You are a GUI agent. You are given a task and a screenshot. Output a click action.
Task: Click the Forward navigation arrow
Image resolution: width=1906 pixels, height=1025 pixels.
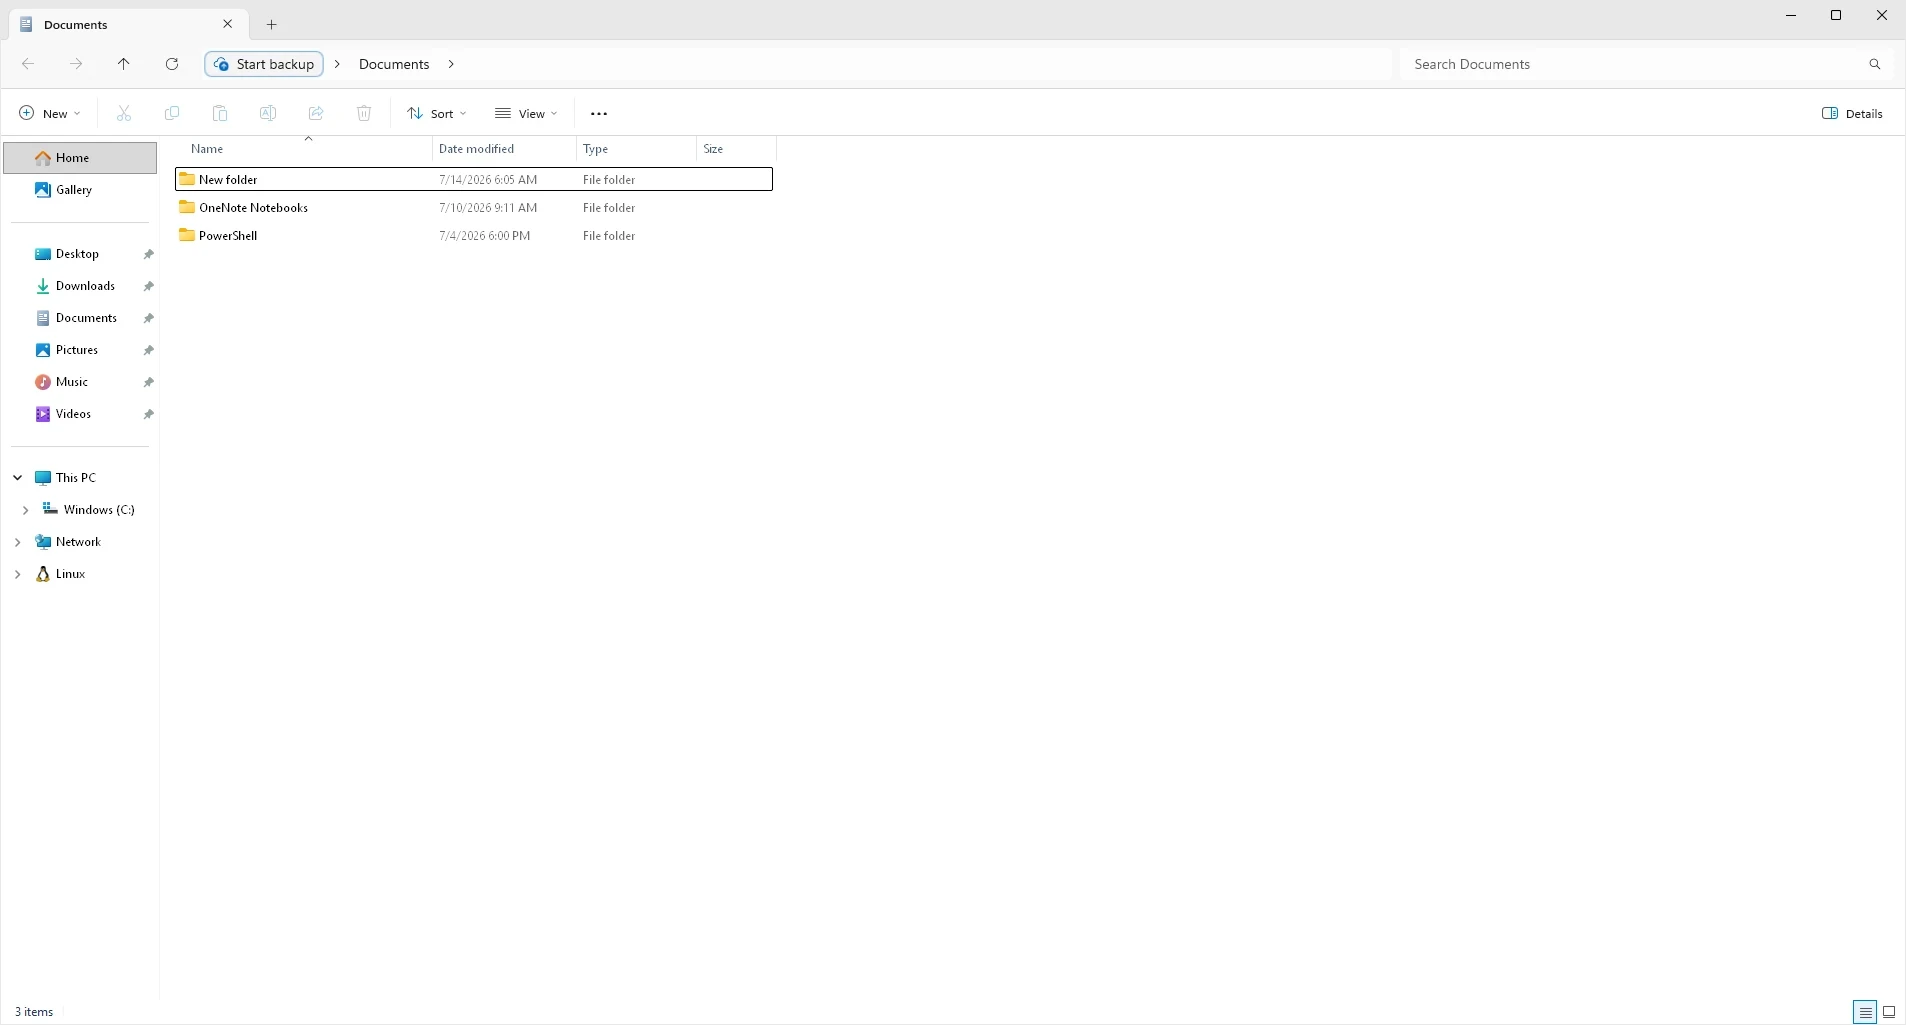[x=76, y=64]
